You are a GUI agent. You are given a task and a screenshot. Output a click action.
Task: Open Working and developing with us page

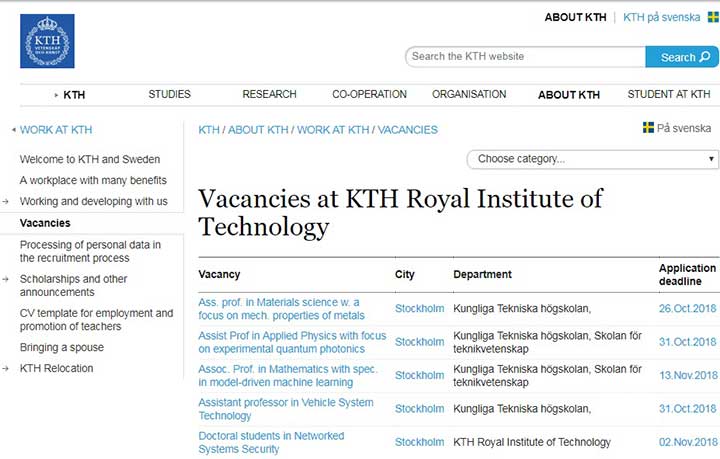(x=94, y=202)
